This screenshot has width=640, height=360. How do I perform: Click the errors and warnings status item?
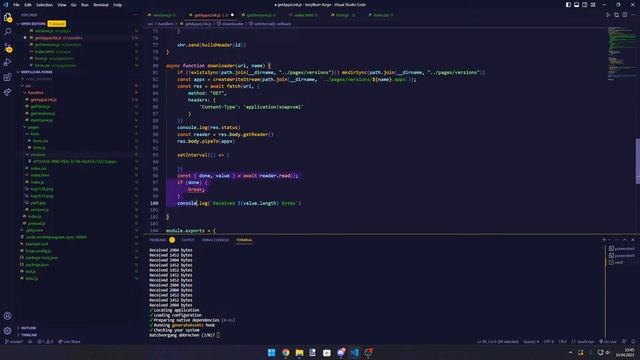tap(45, 342)
